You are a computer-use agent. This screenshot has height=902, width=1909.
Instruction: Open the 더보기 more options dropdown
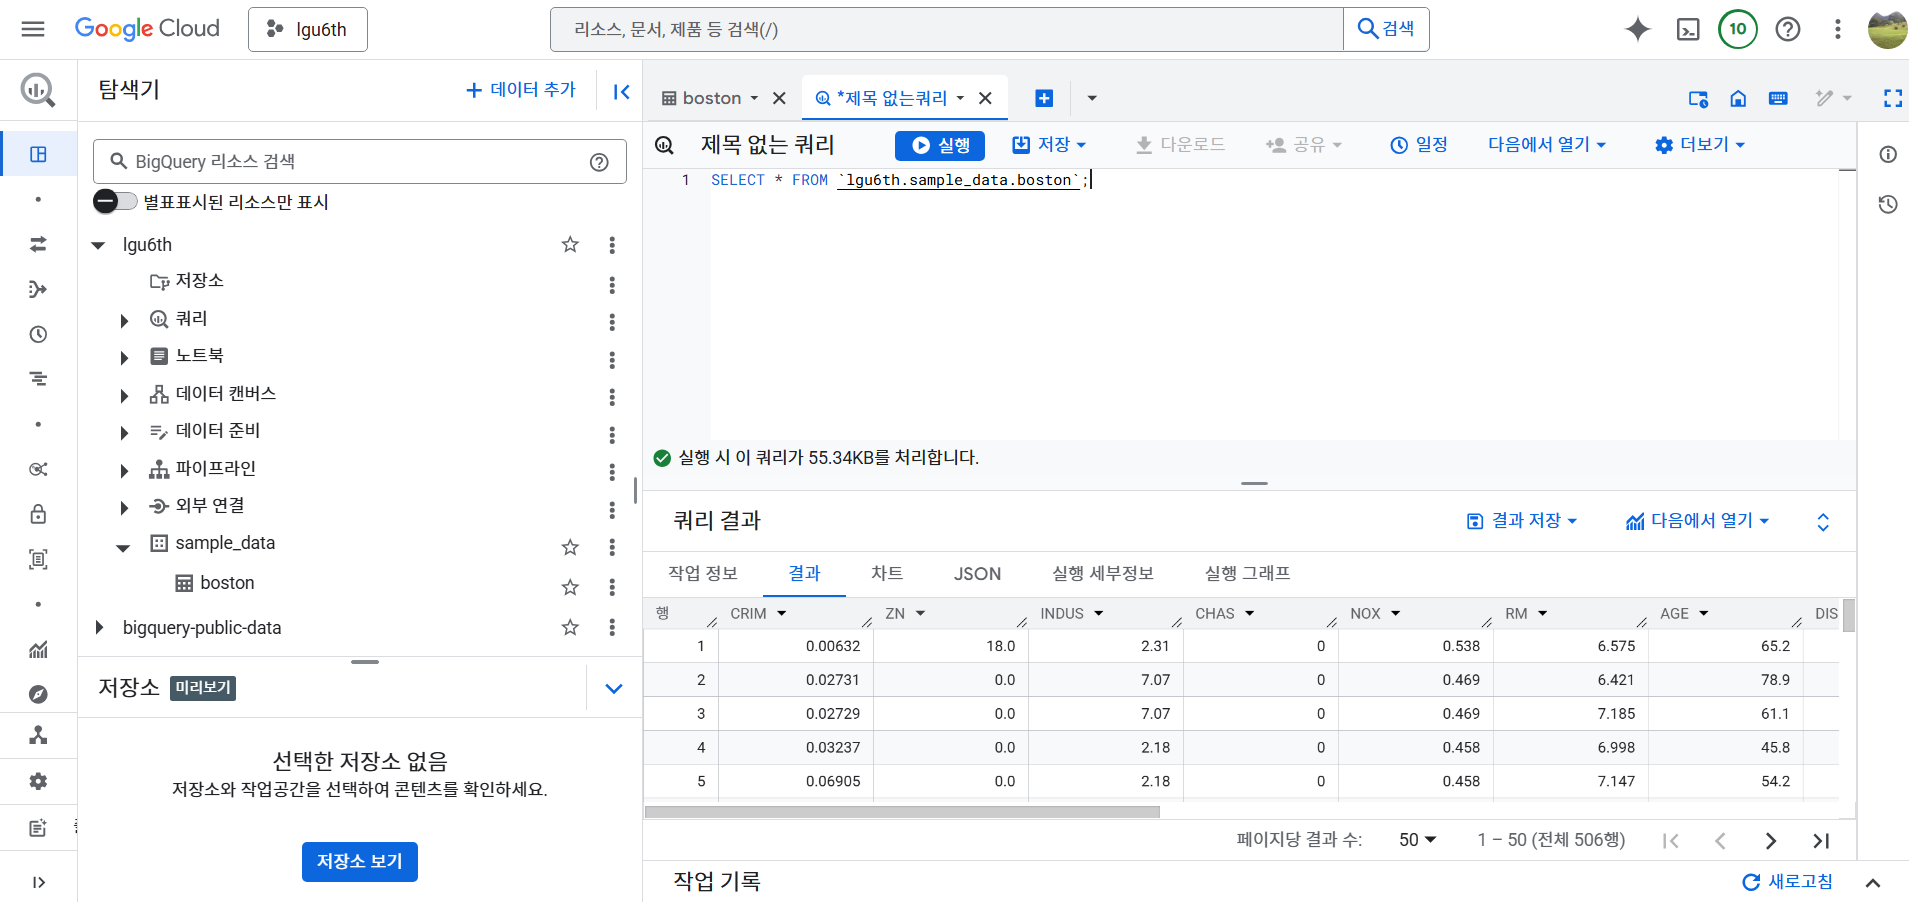pyautogui.click(x=1700, y=145)
